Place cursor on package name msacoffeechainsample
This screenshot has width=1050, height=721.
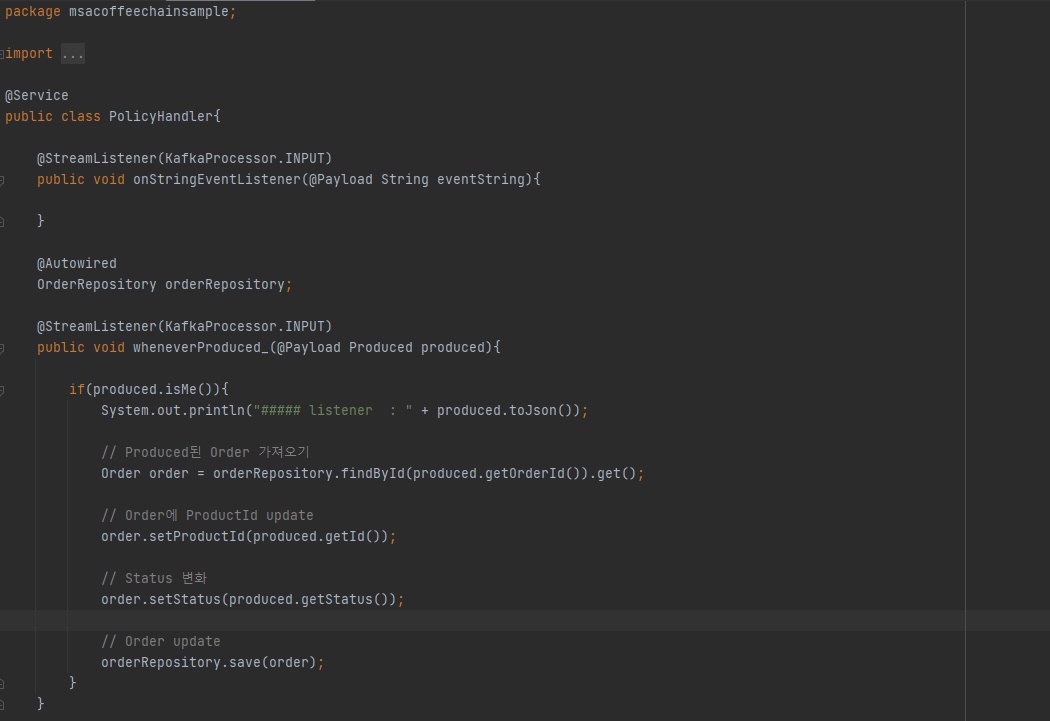[149, 11]
